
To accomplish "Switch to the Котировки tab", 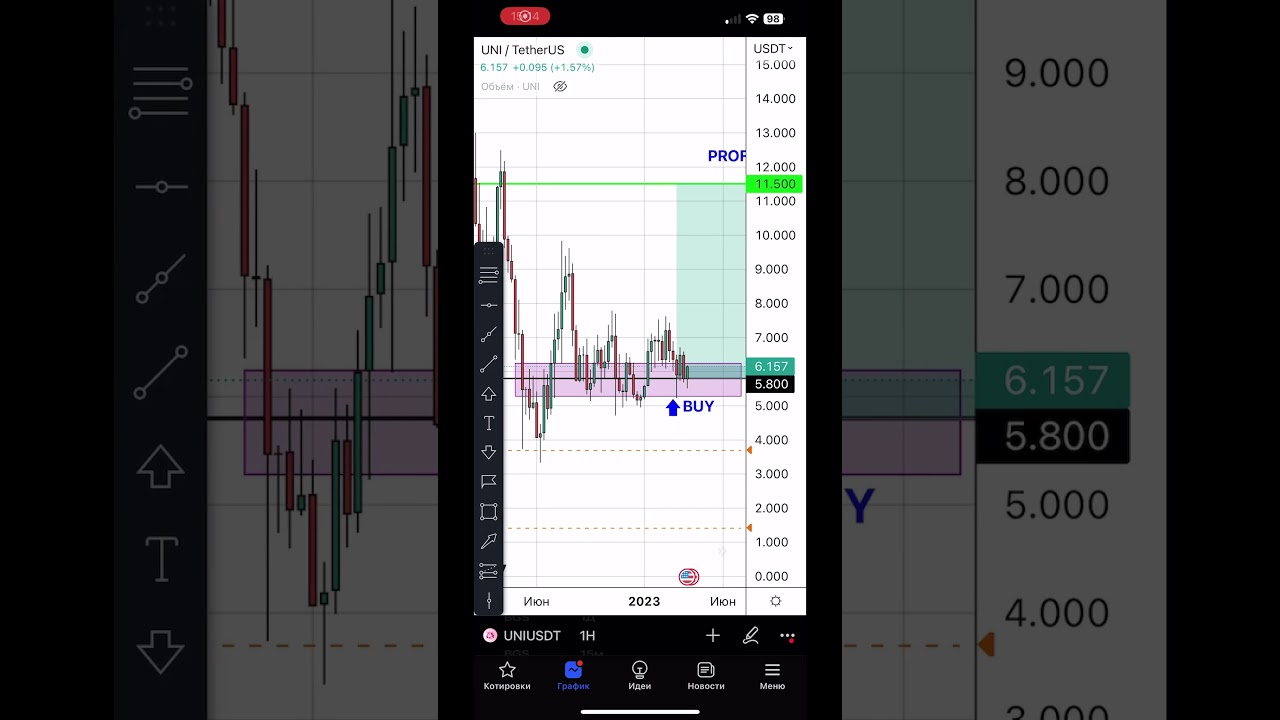I will [507, 675].
